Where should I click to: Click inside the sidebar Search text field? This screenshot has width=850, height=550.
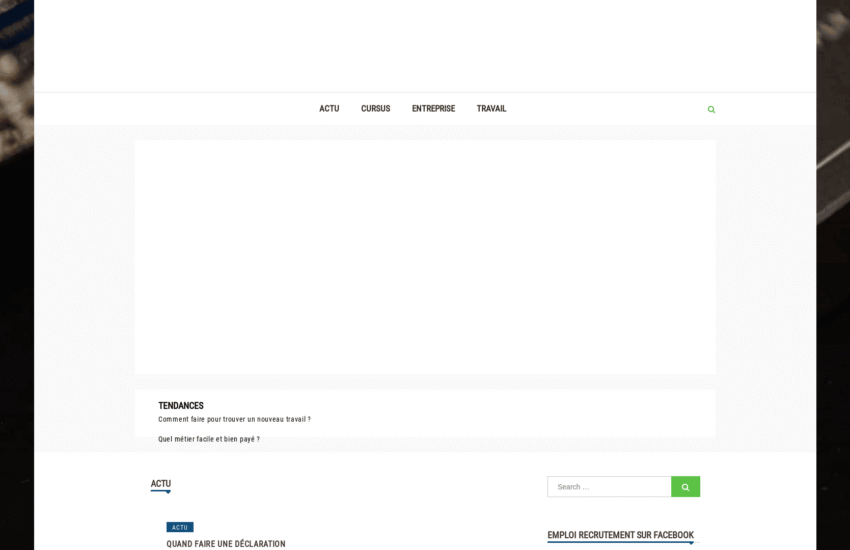(608, 487)
